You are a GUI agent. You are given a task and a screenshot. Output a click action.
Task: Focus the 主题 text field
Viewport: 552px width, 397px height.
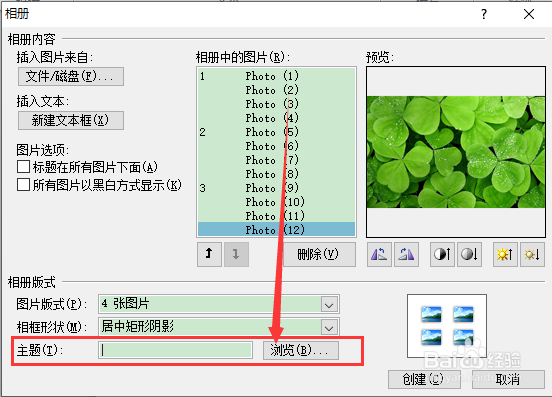[x=175, y=350]
